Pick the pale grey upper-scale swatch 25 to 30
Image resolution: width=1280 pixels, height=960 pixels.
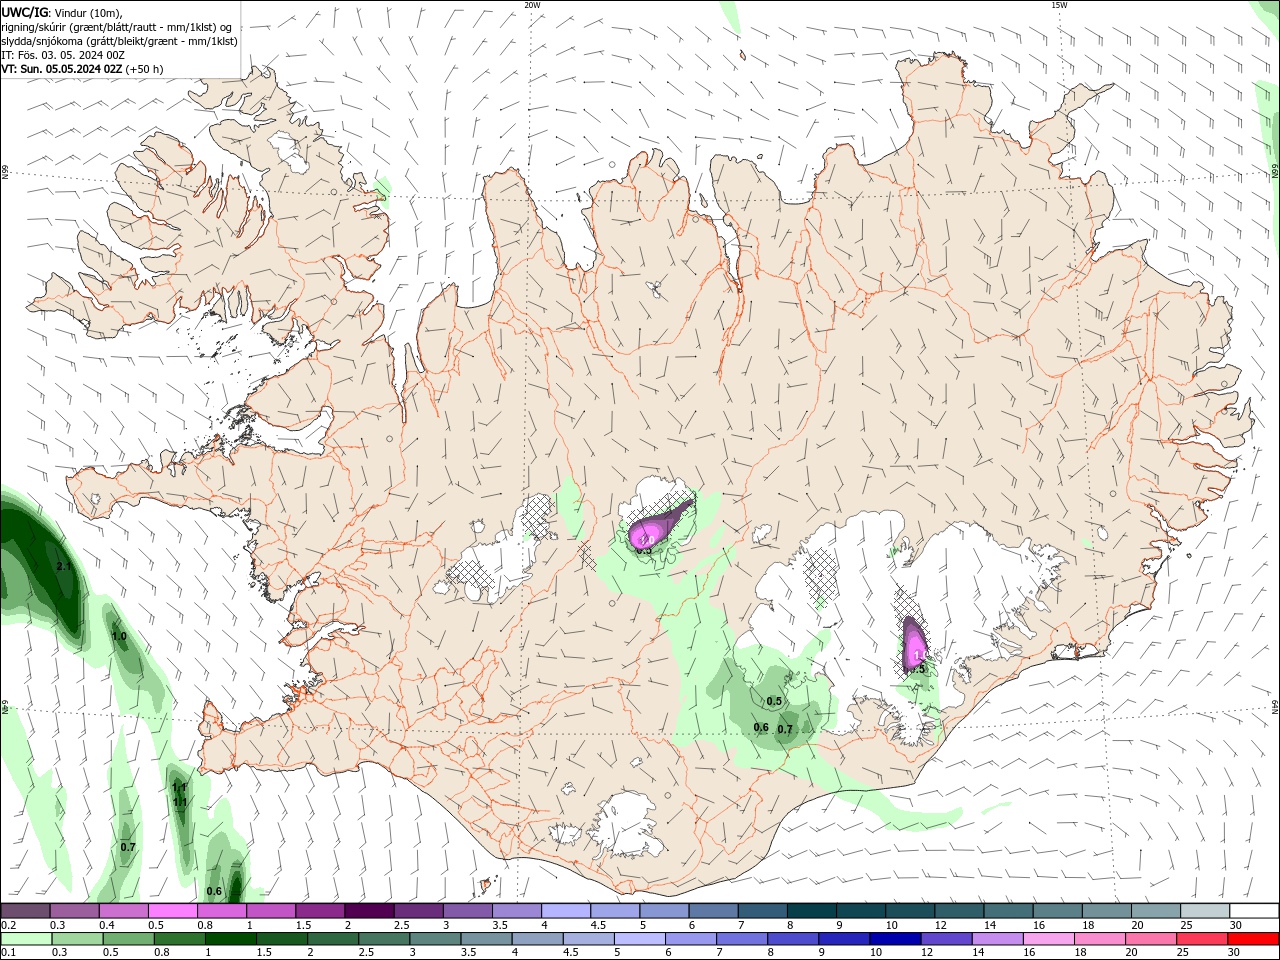(1205, 910)
